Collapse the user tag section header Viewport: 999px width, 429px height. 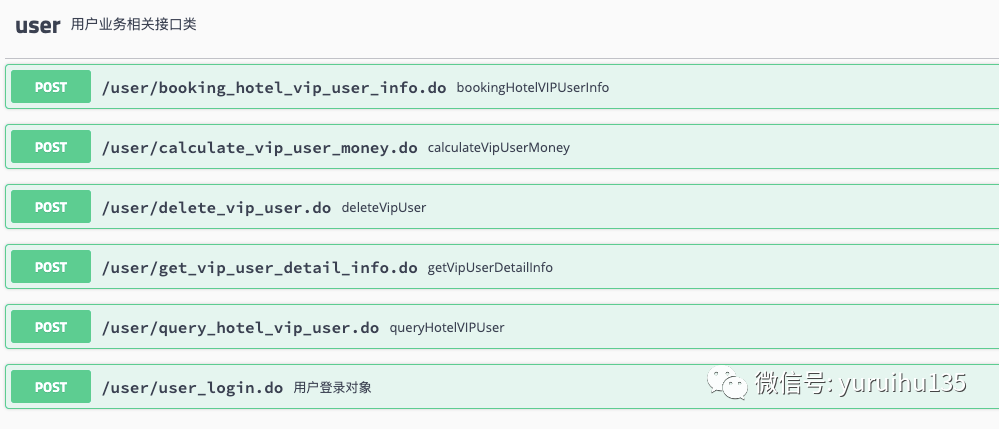(38, 26)
